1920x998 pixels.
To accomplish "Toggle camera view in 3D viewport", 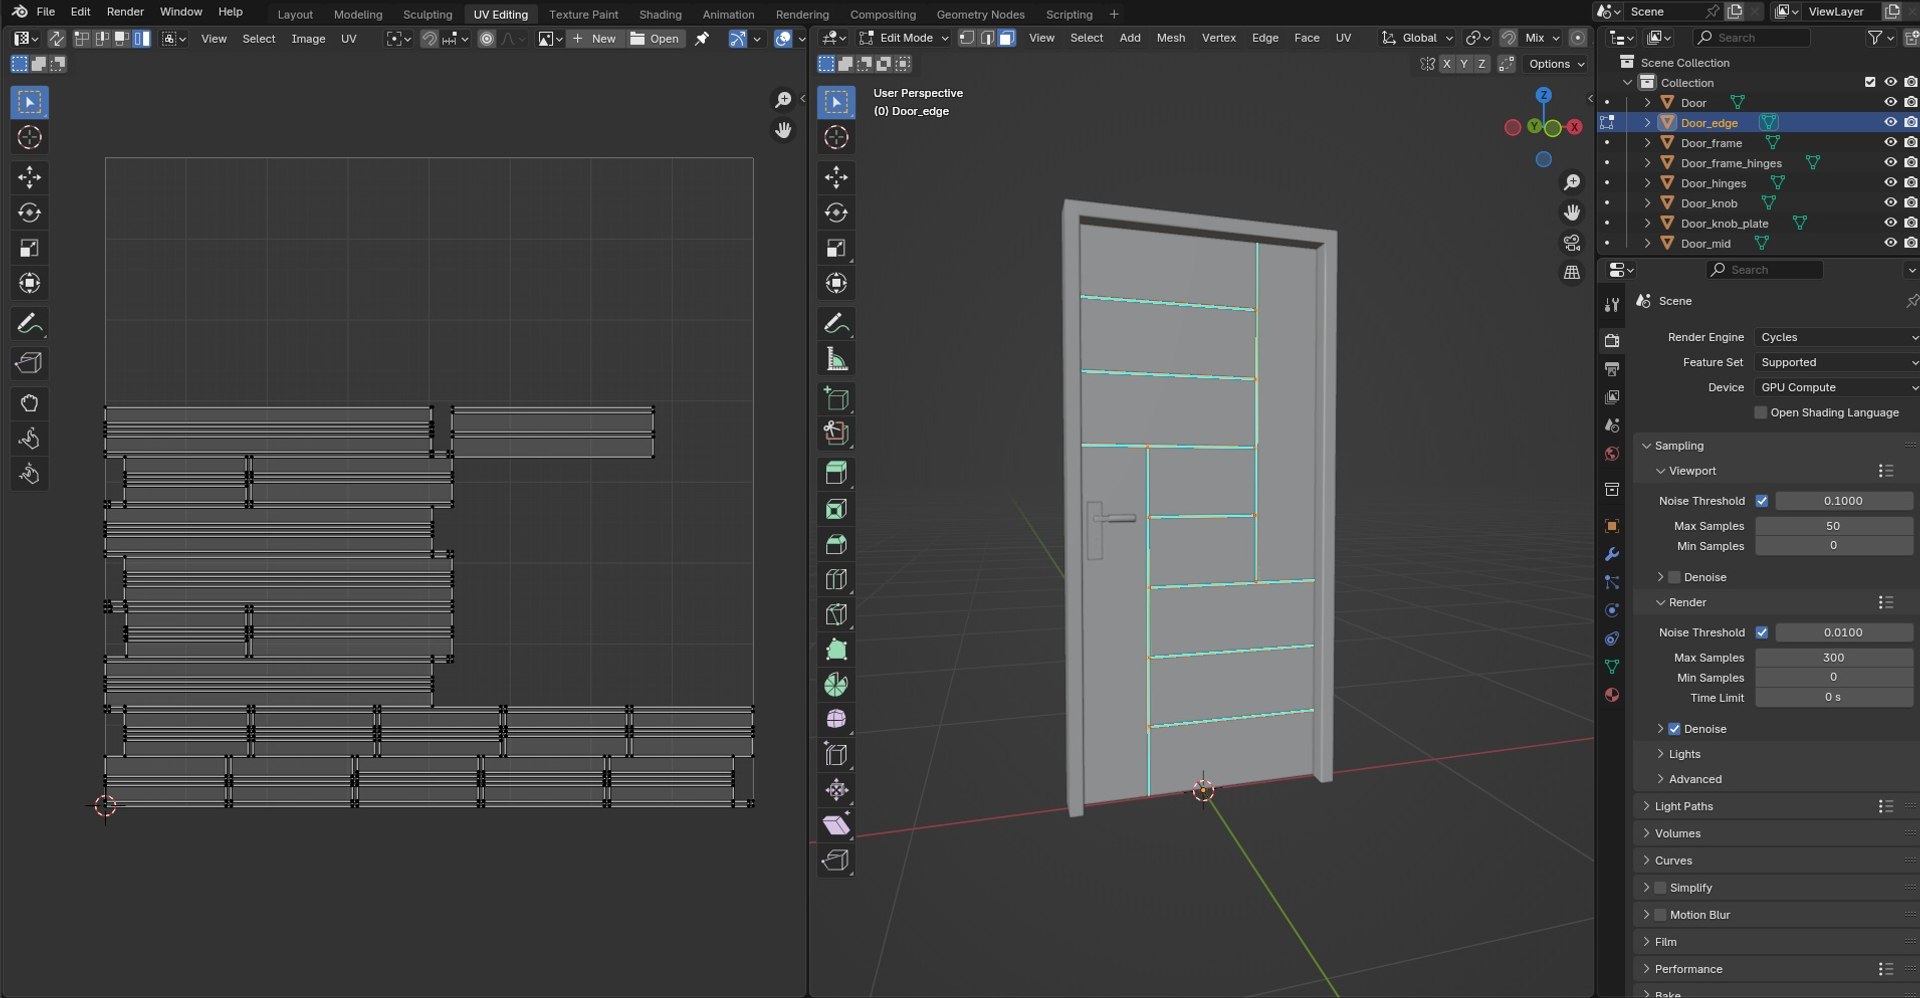I will pos(1572,243).
